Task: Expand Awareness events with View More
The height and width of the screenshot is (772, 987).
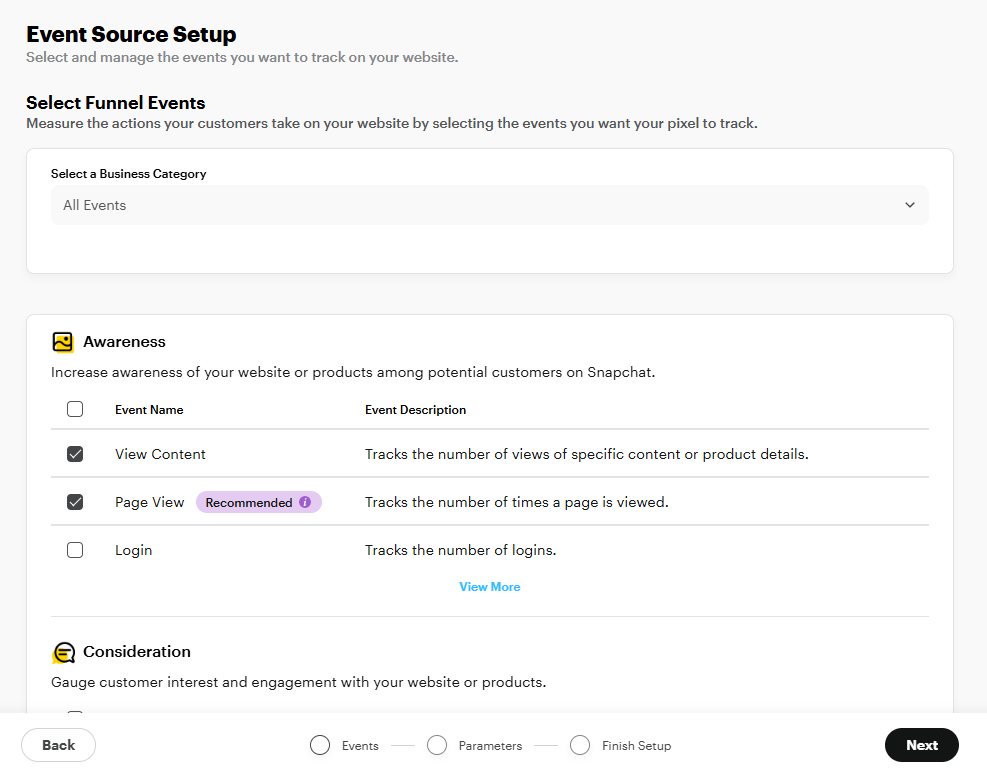Action: tap(490, 587)
